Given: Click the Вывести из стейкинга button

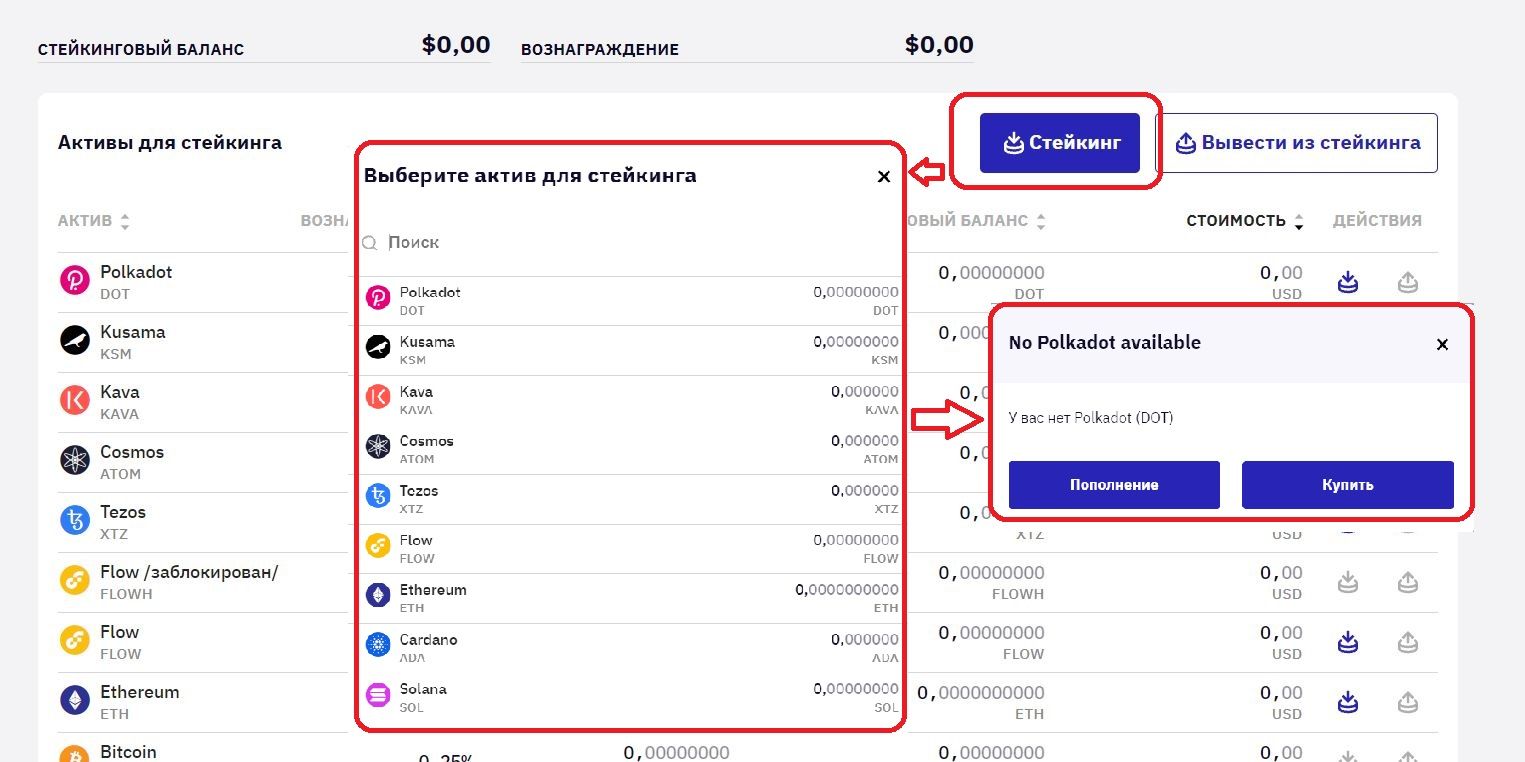Looking at the screenshot, I should pyautogui.click(x=1297, y=143).
